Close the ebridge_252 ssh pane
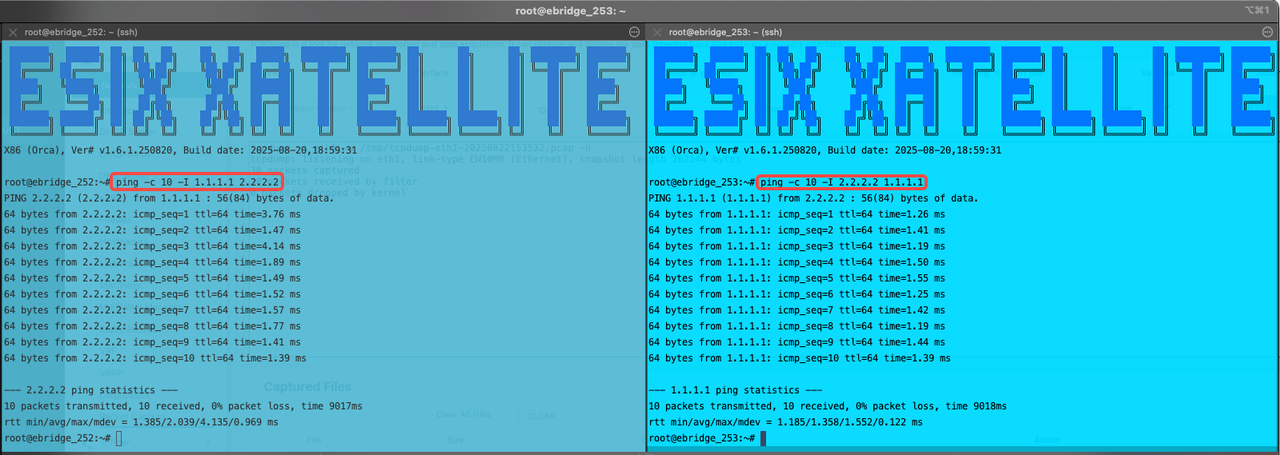The image size is (1280, 455). (12, 32)
